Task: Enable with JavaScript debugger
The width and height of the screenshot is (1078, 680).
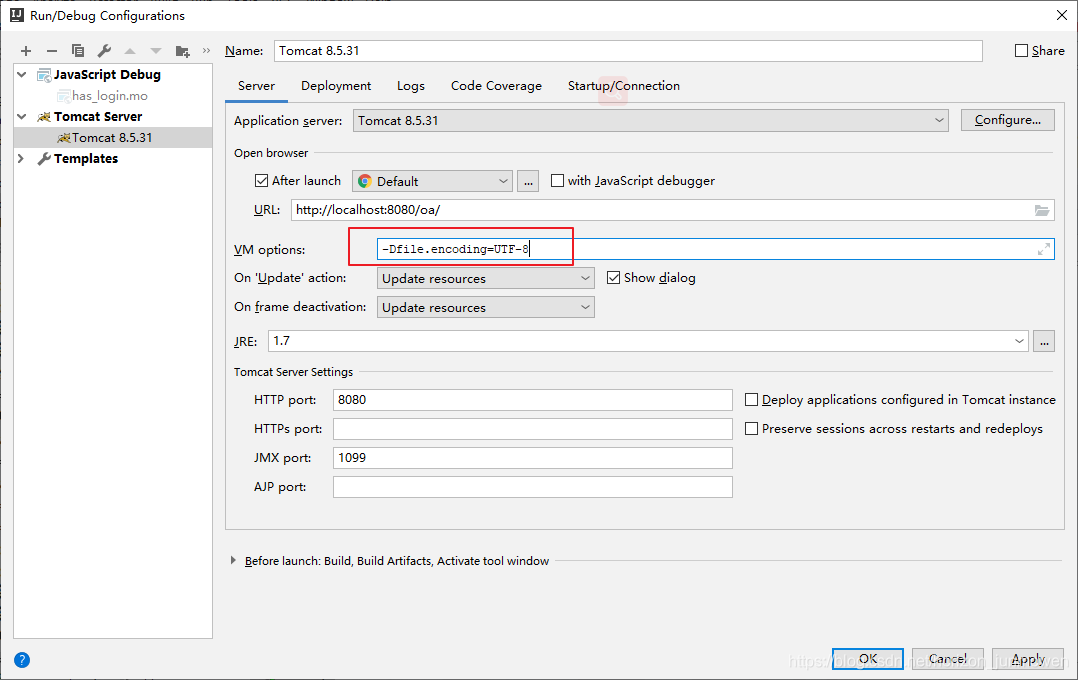Action: (558, 181)
